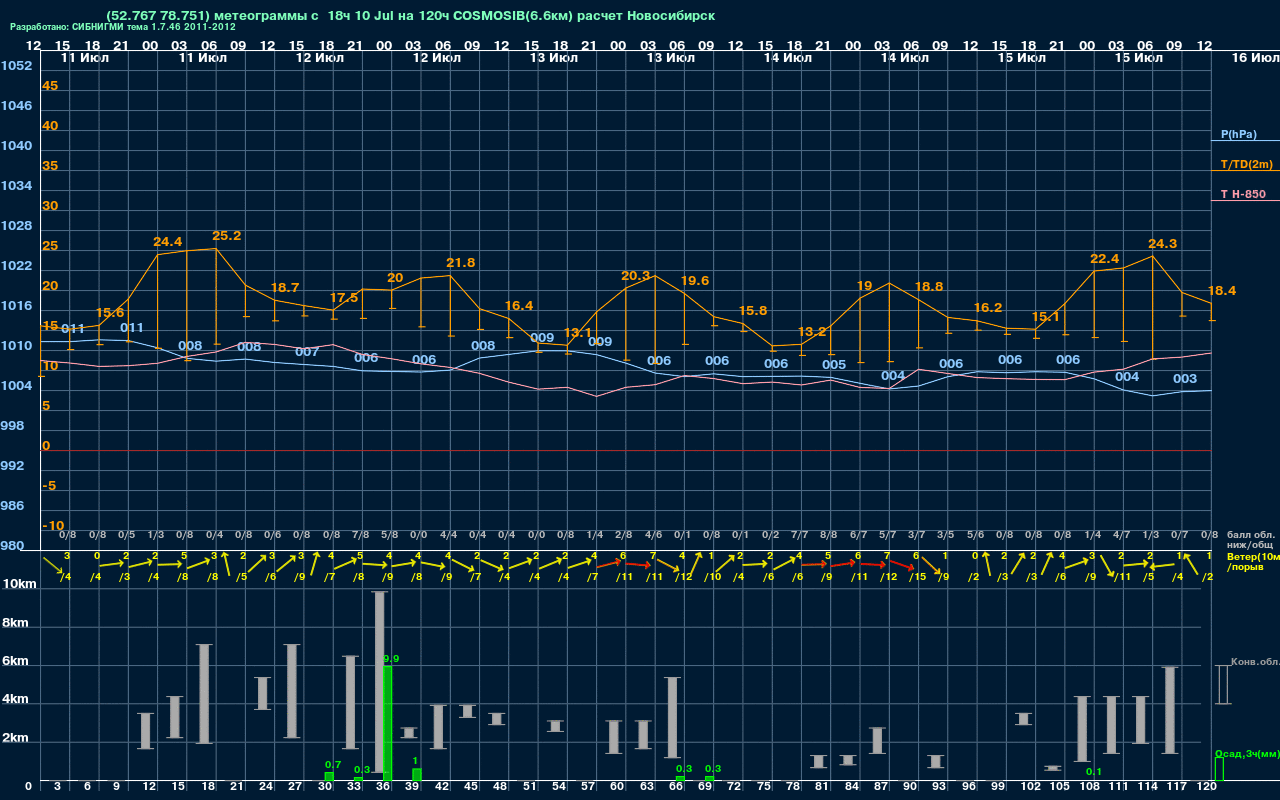Click the 21.8 temperature value

point(460,263)
